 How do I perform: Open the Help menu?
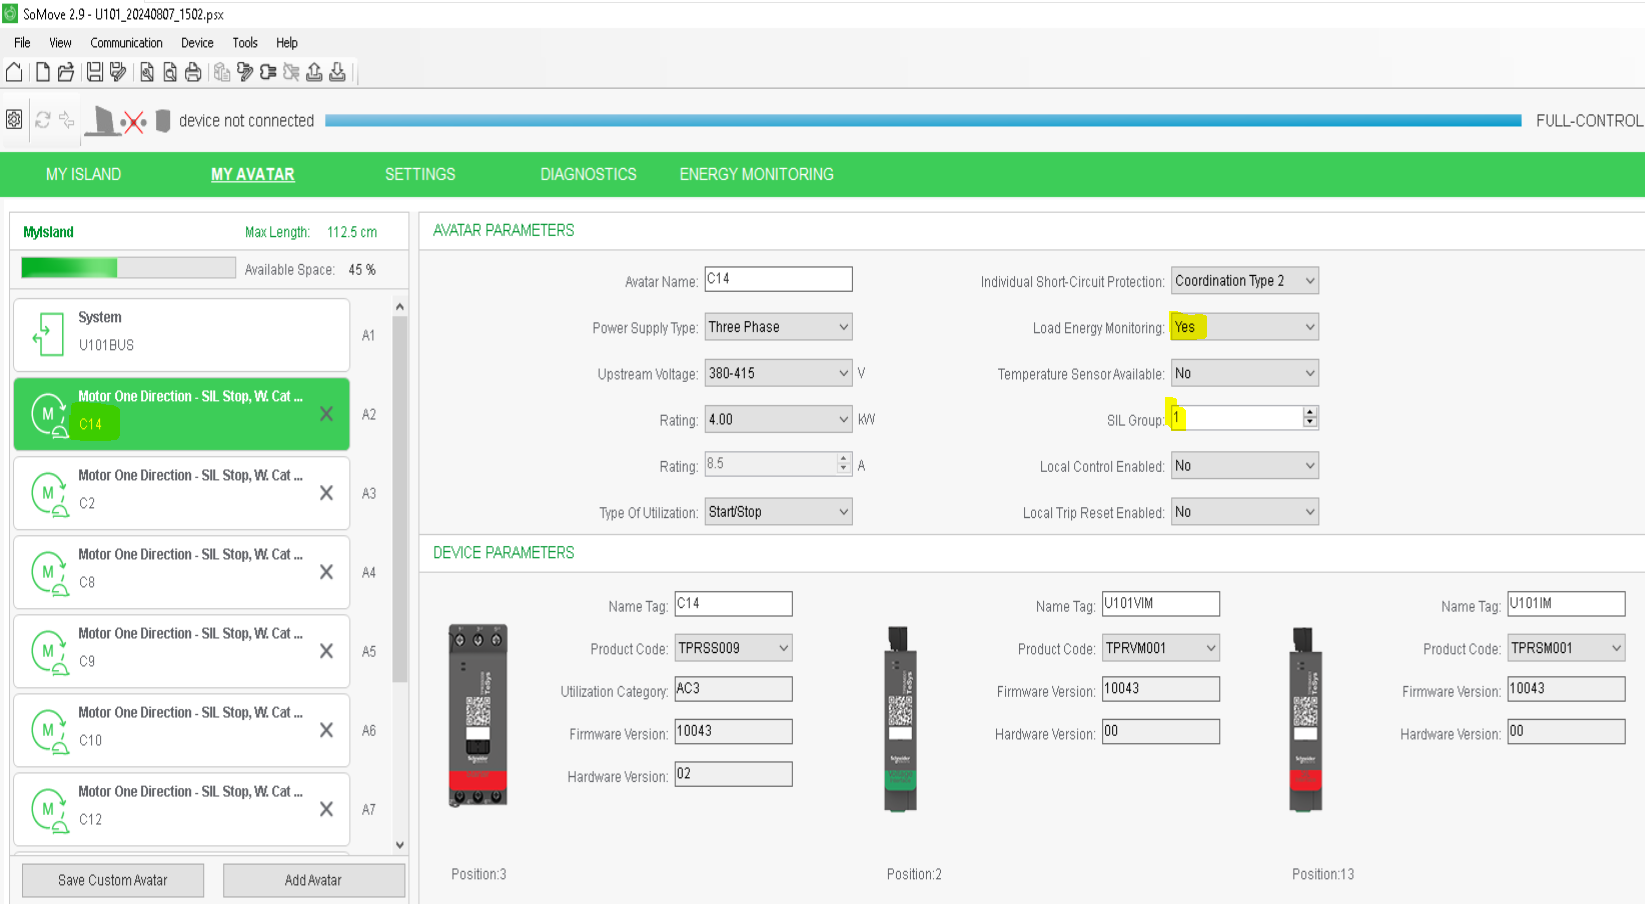287,43
